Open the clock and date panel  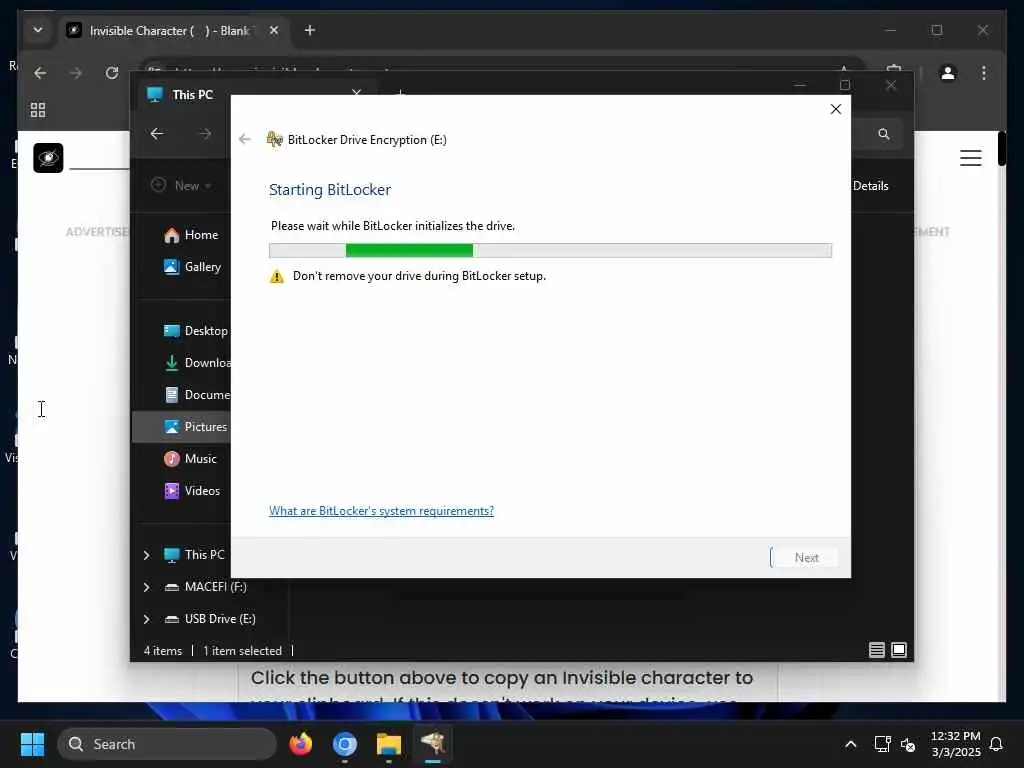(955, 744)
